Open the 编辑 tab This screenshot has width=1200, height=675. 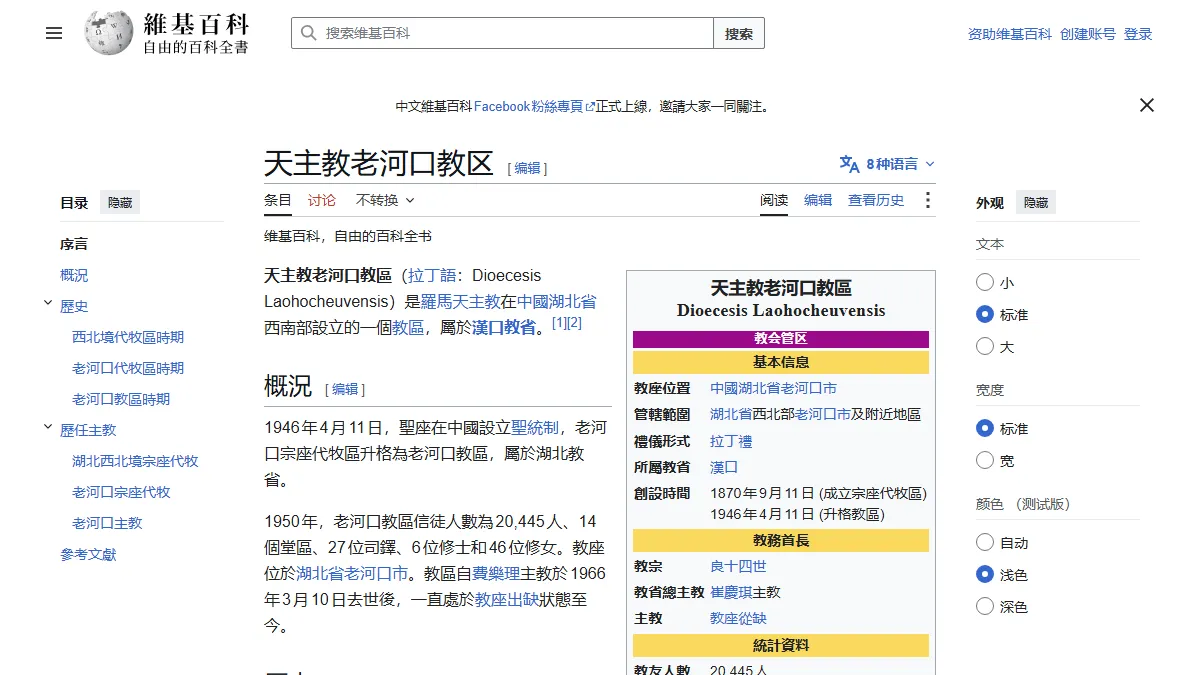pyautogui.click(x=818, y=200)
